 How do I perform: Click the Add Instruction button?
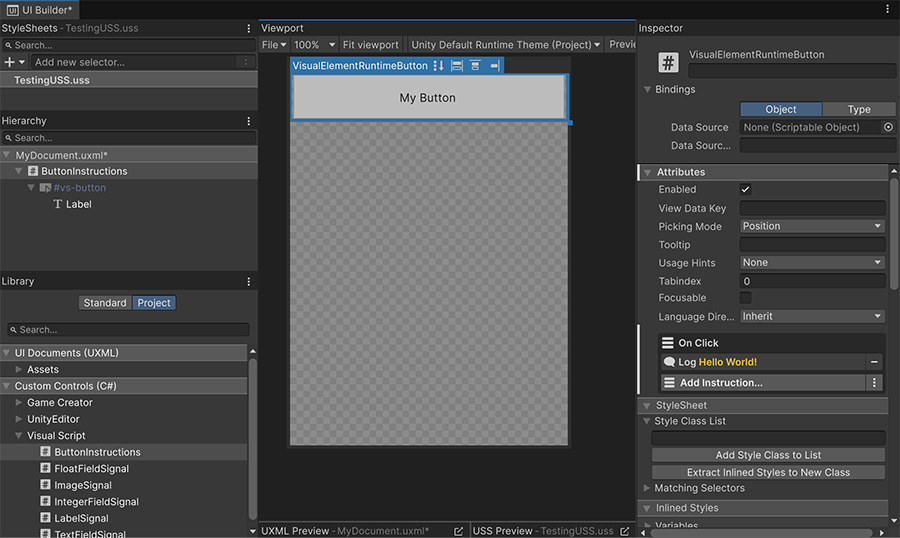[763, 382]
